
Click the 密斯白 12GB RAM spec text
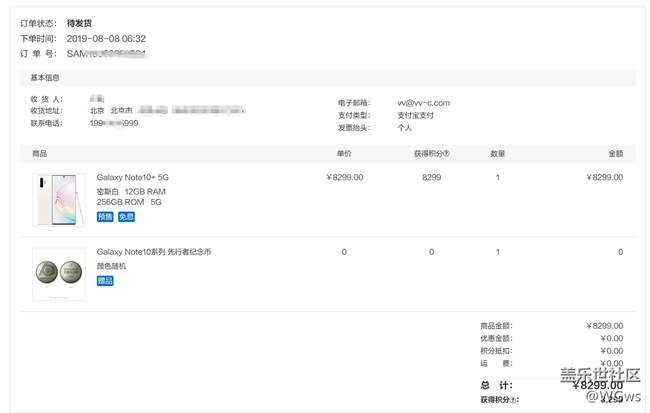(x=131, y=192)
